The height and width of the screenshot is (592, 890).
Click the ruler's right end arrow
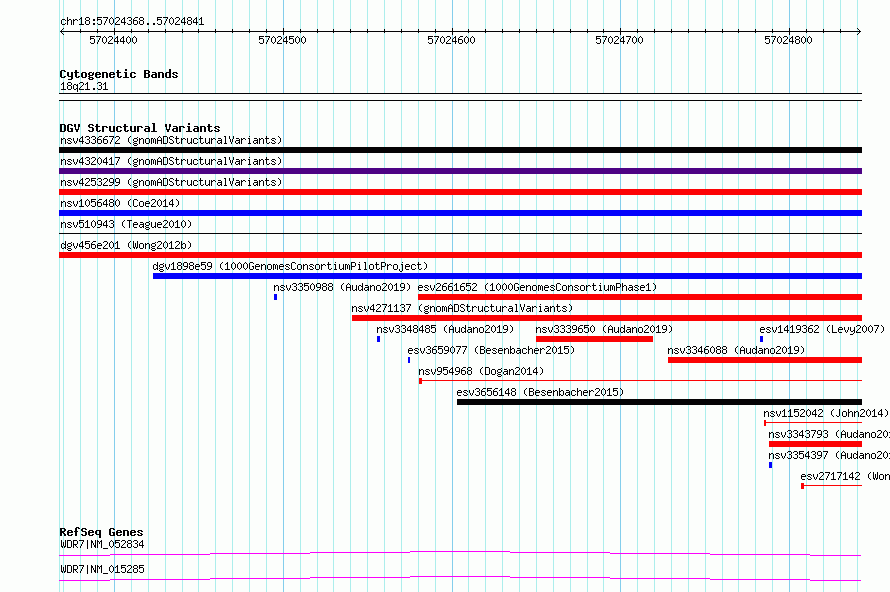coord(859,32)
